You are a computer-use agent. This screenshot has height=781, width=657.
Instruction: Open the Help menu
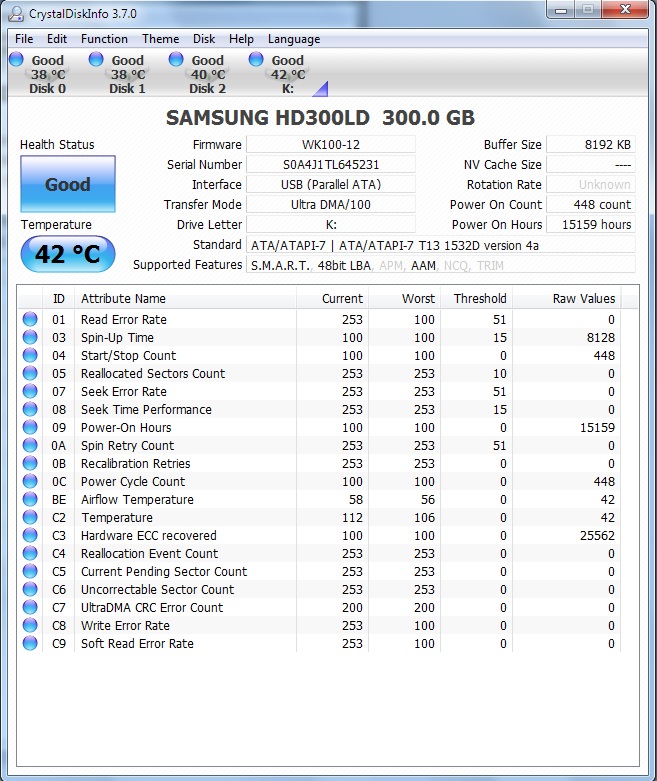coord(241,39)
